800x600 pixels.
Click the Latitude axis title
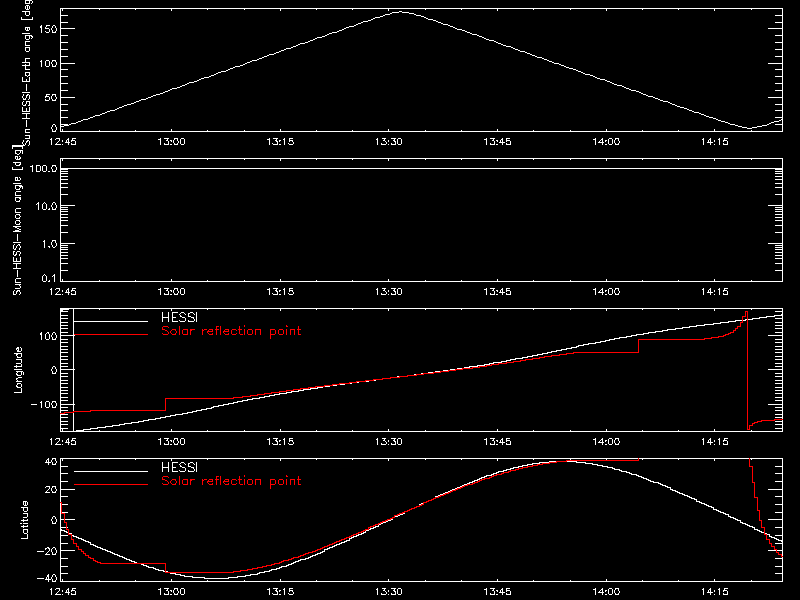tap(24, 520)
